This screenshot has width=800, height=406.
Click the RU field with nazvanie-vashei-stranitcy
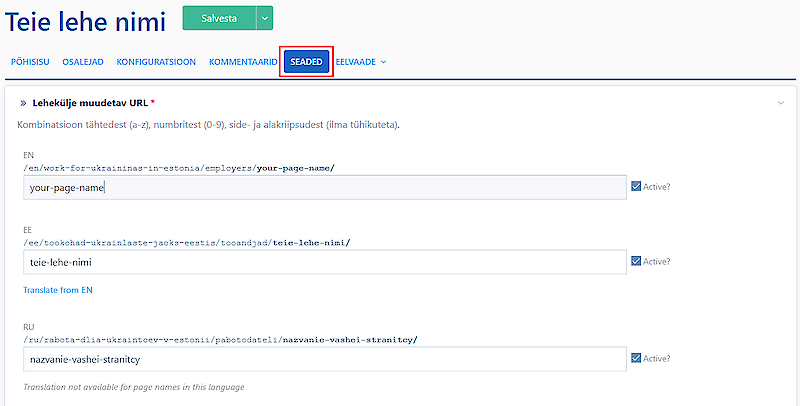(x=324, y=358)
